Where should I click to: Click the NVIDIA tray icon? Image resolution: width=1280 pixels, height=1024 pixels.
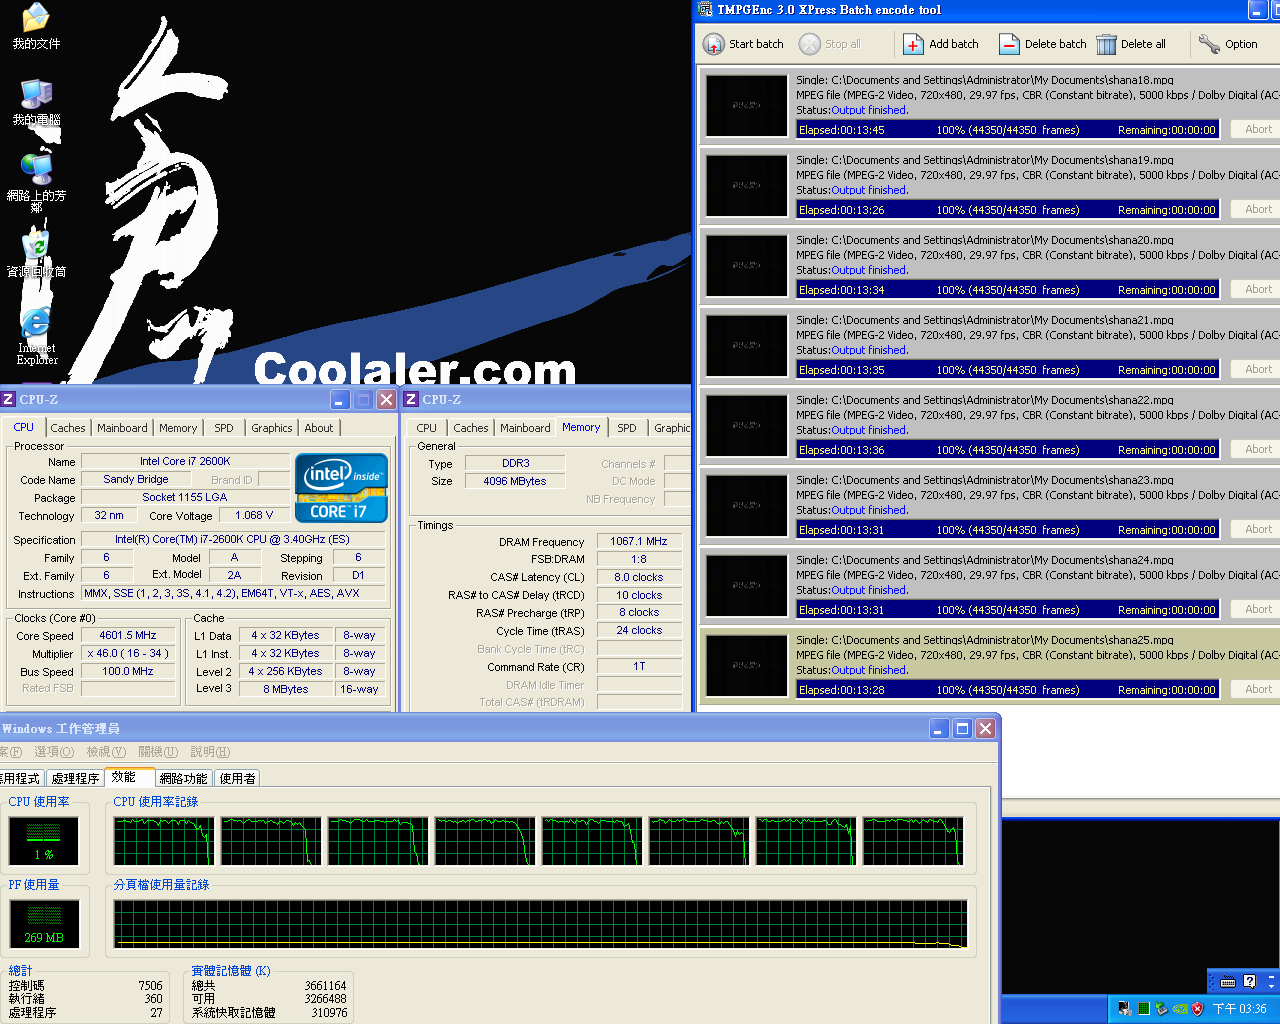tap(1179, 1009)
